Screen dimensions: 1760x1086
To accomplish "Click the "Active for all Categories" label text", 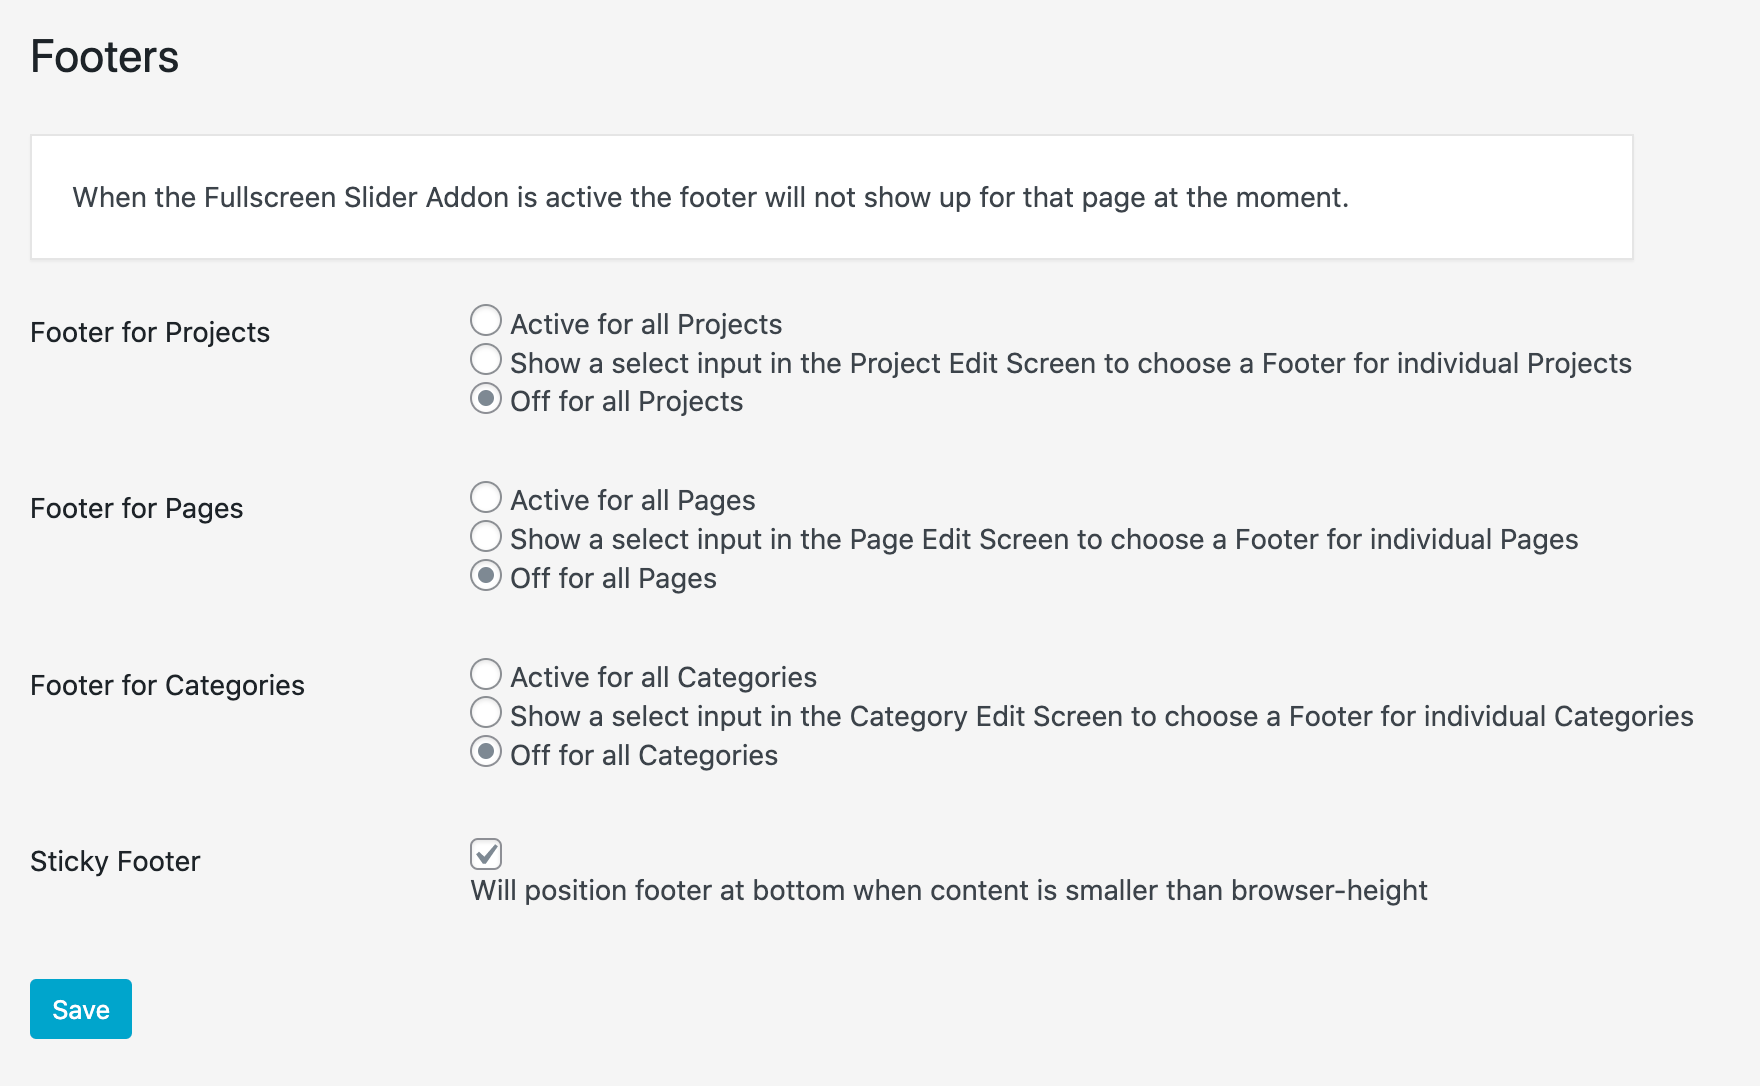I will (x=663, y=678).
